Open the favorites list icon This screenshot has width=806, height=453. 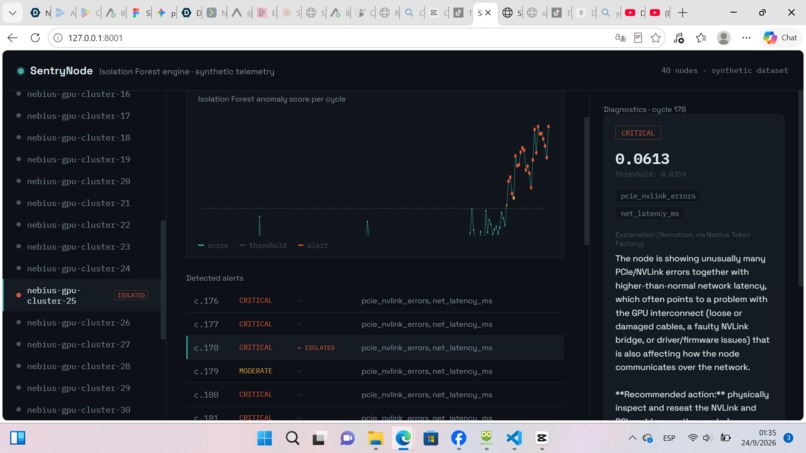point(701,38)
